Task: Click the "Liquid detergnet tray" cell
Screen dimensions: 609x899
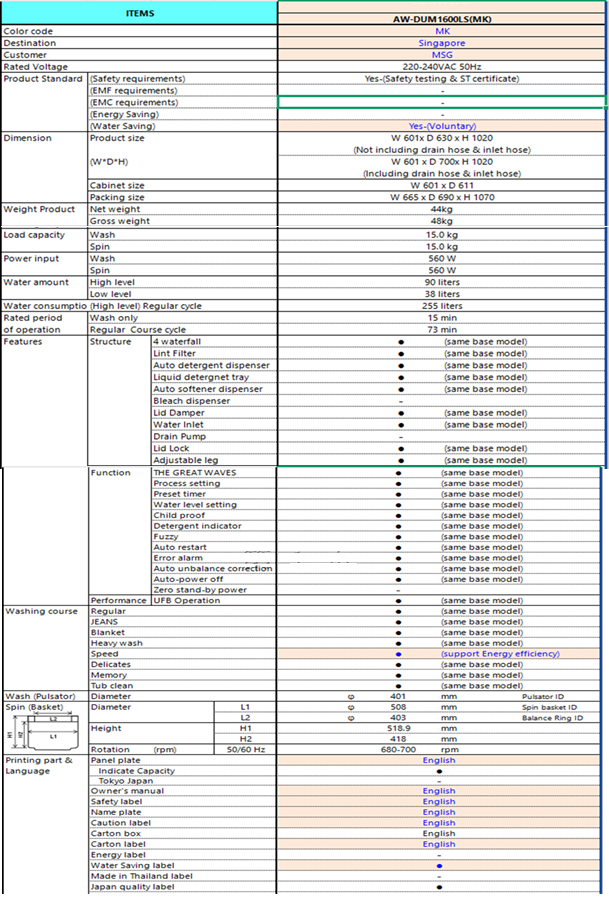Action: [214, 377]
